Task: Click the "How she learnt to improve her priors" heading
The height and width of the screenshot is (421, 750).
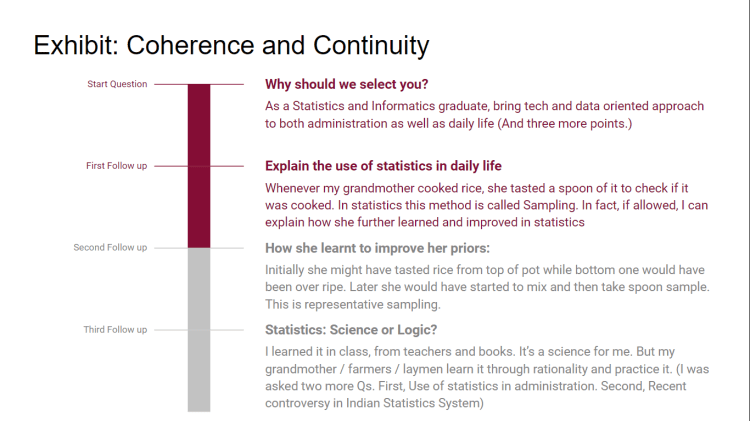Action: pos(376,248)
